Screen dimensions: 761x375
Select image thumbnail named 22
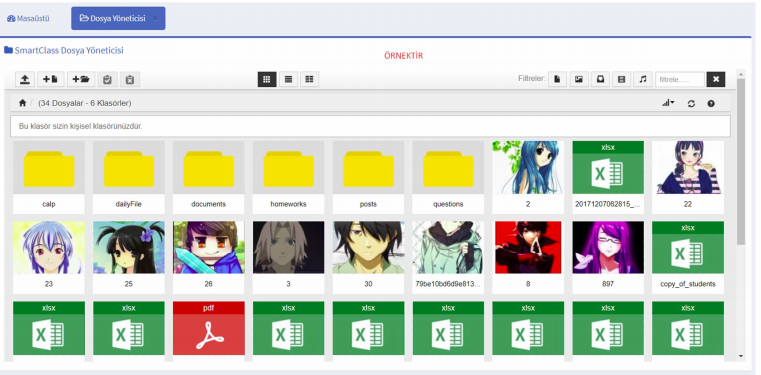(x=688, y=167)
